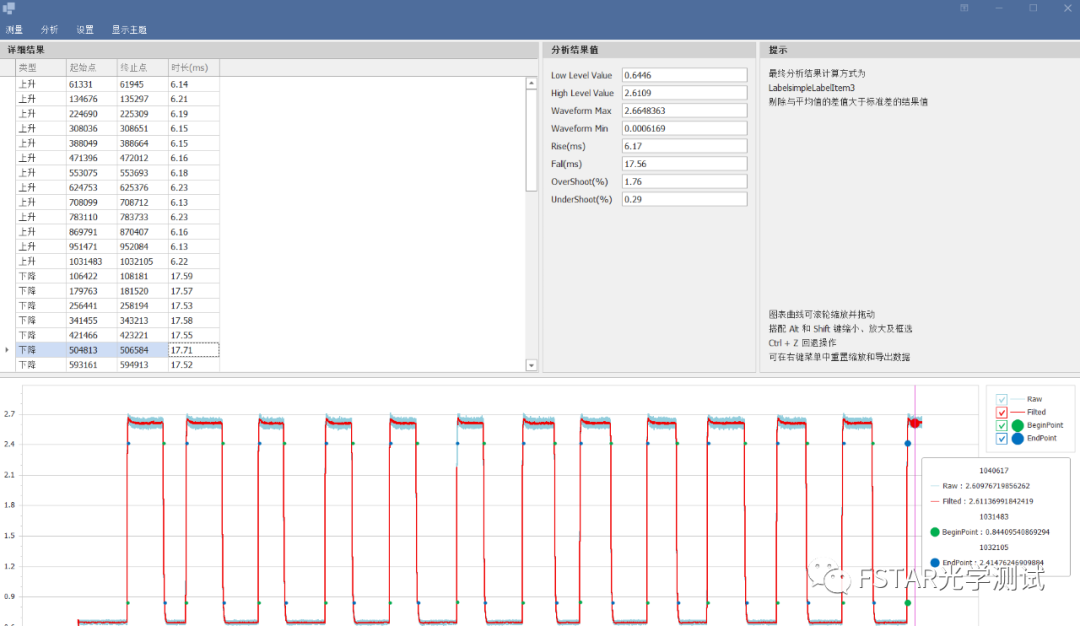Click the red Filted legend line sample

click(1017, 412)
